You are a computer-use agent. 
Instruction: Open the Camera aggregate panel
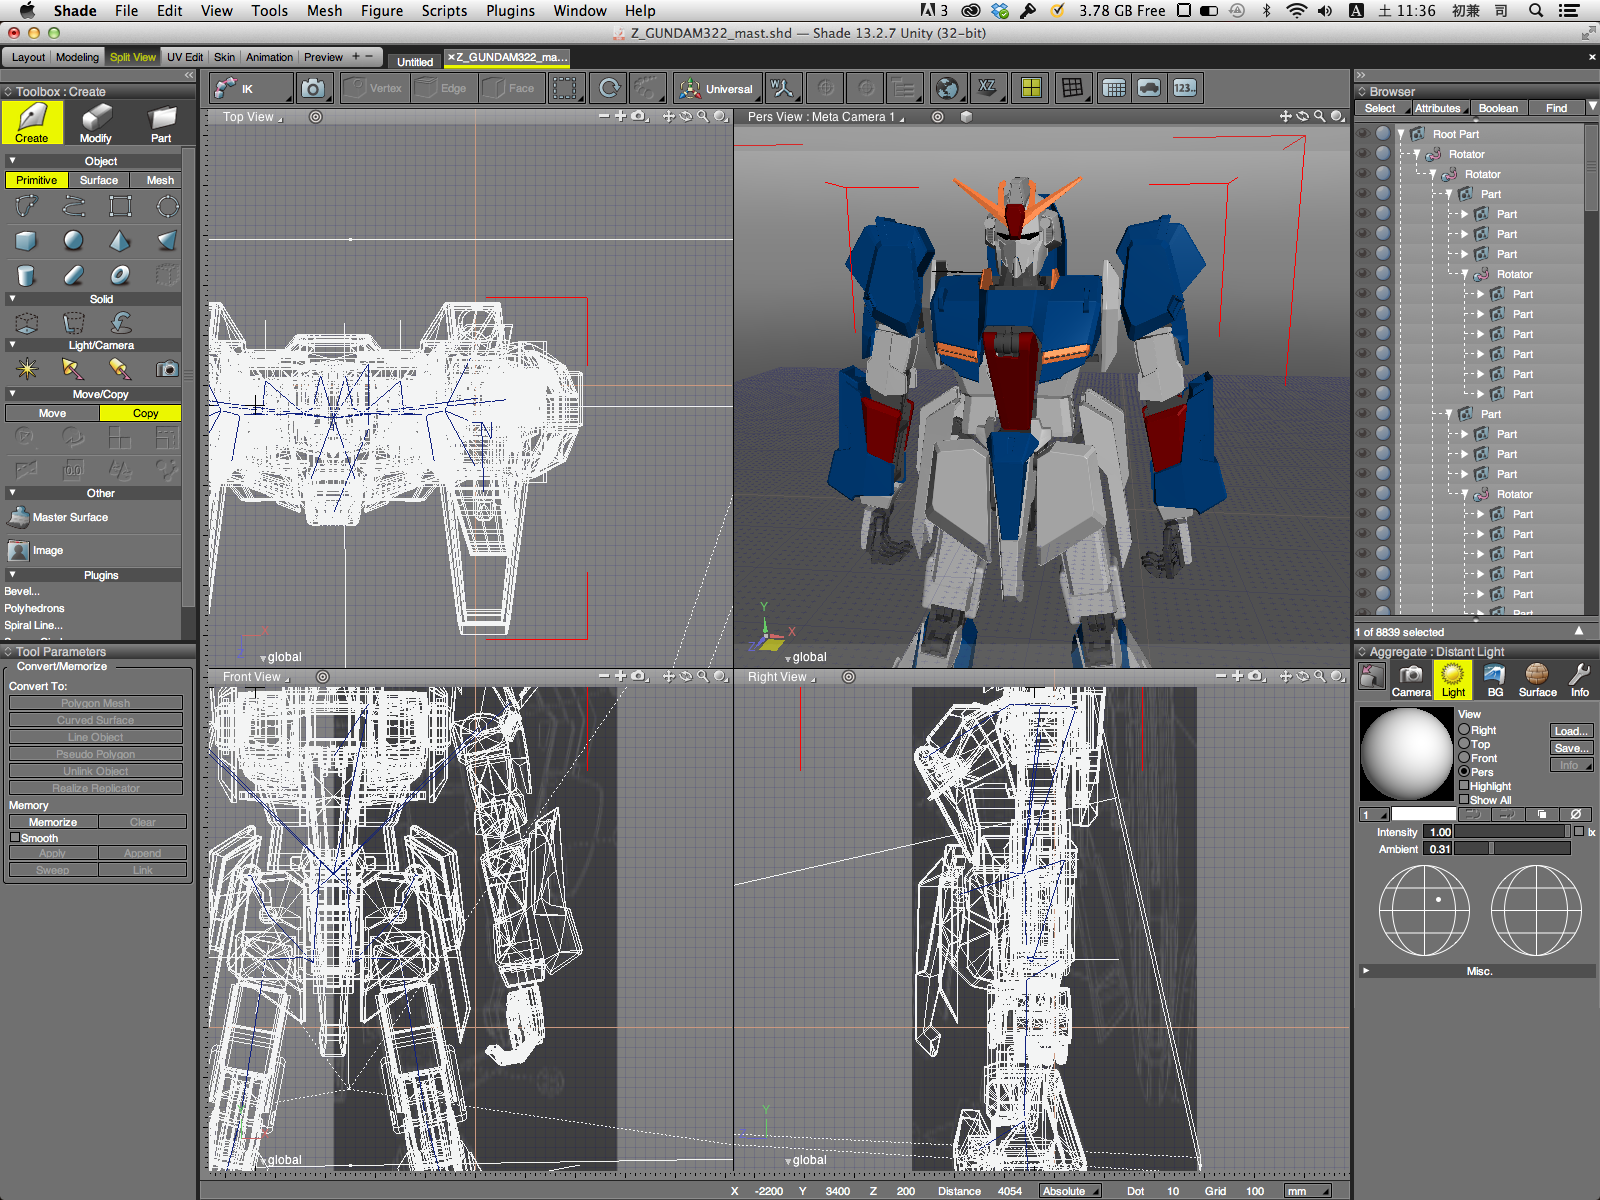1410,680
